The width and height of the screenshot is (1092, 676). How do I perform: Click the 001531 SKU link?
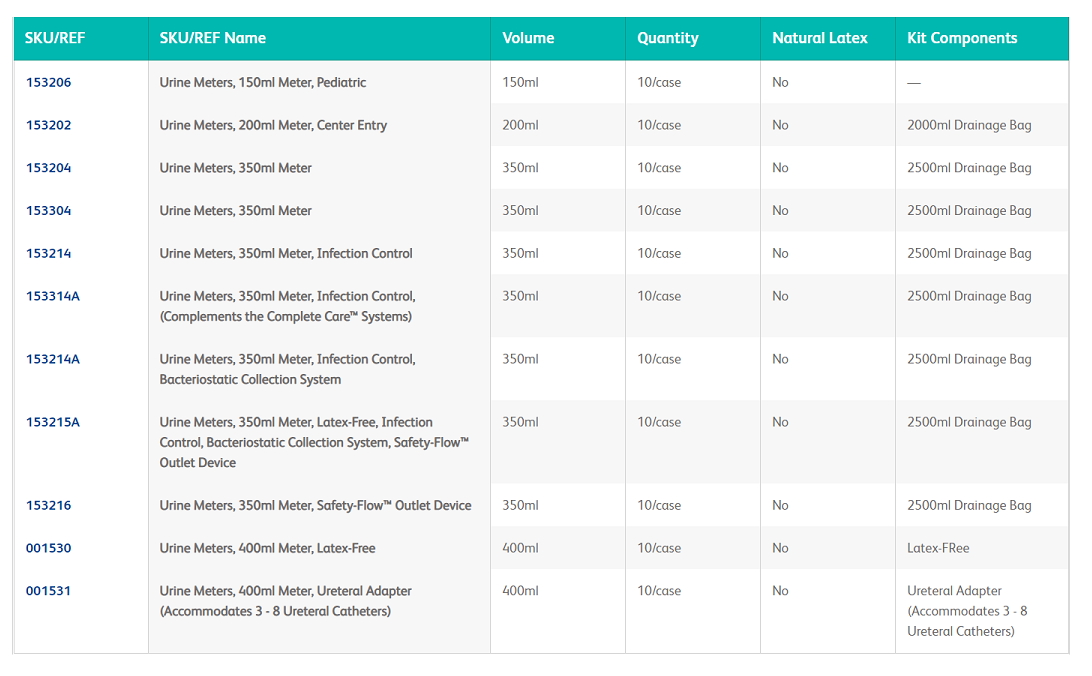[48, 591]
